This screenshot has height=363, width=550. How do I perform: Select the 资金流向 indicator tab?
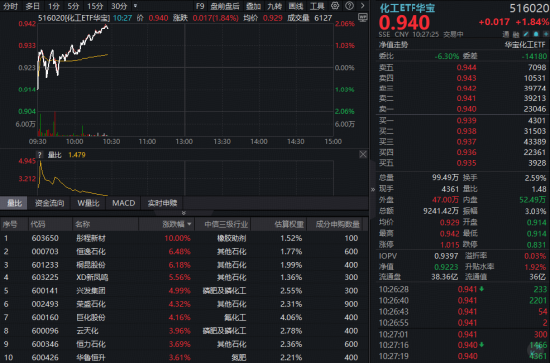49,203
